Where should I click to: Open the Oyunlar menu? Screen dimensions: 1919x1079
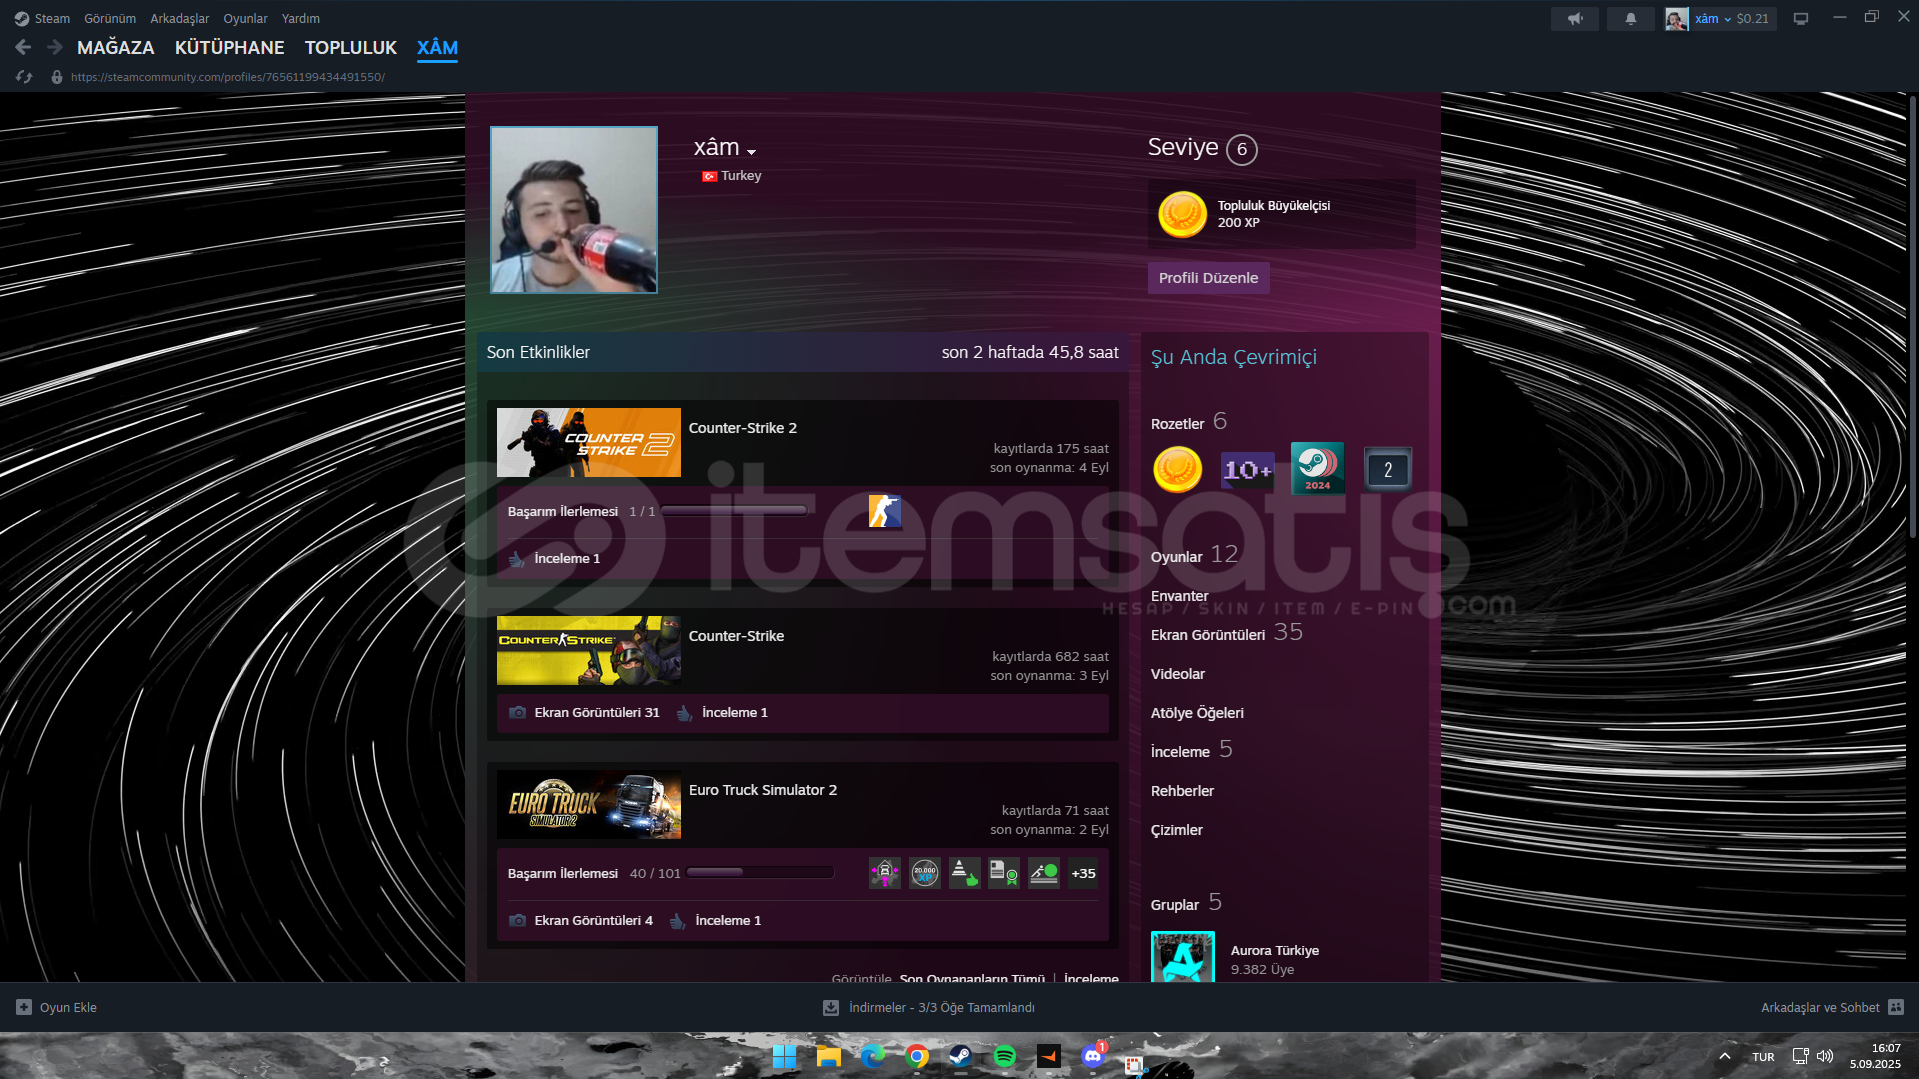245,18
